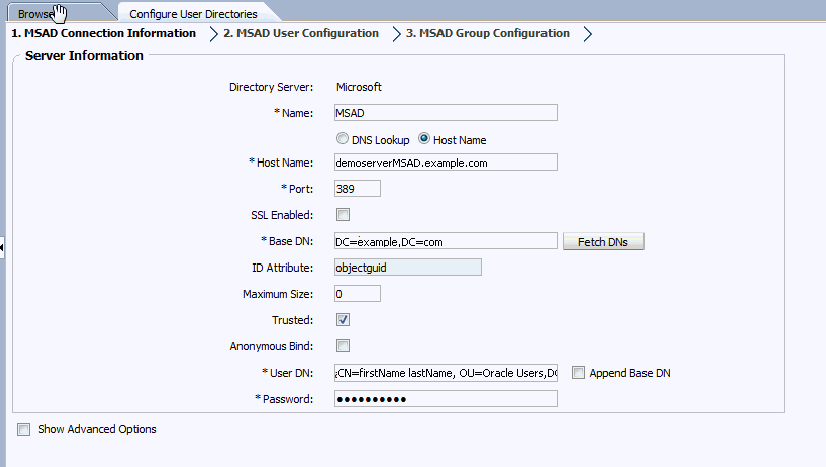Viewport: 826px width, 467px height.
Task: Select the Configure User Directories tab
Action: tap(193, 13)
